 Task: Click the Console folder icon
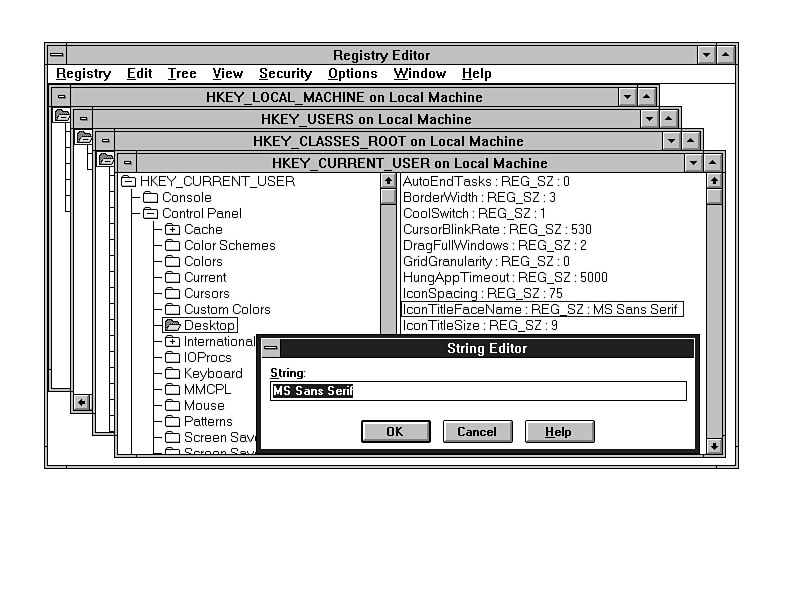(150, 197)
